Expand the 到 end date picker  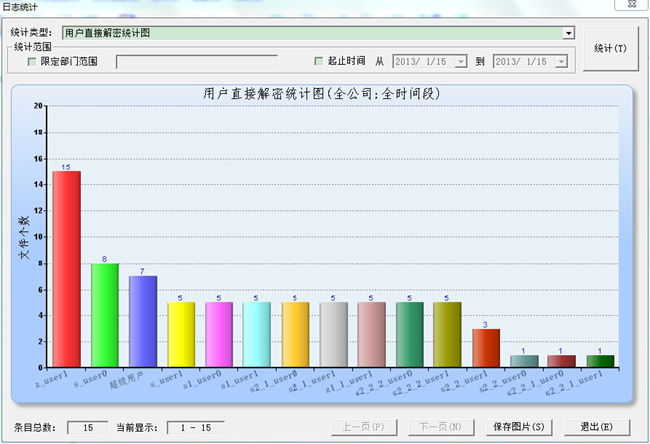pos(569,61)
